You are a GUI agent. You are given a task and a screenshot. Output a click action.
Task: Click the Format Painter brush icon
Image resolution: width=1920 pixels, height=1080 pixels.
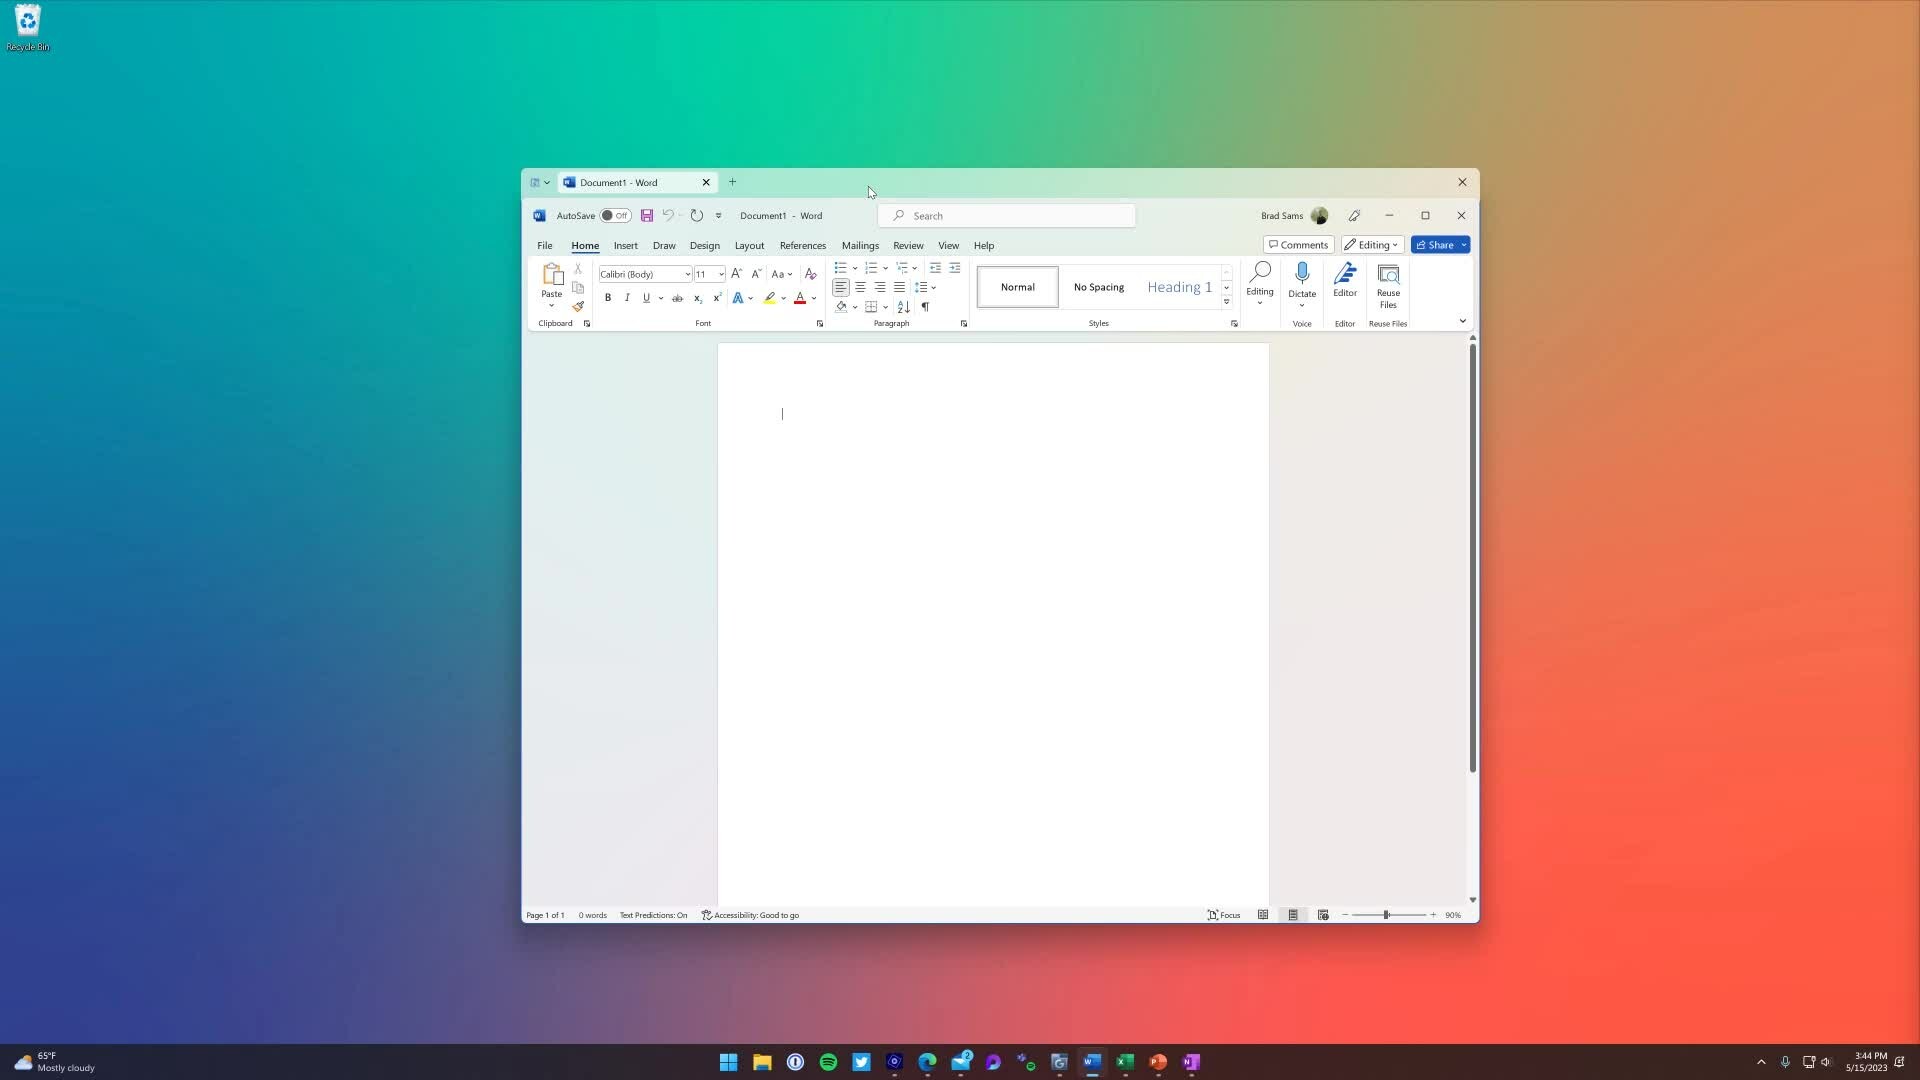tap(578, 307)
